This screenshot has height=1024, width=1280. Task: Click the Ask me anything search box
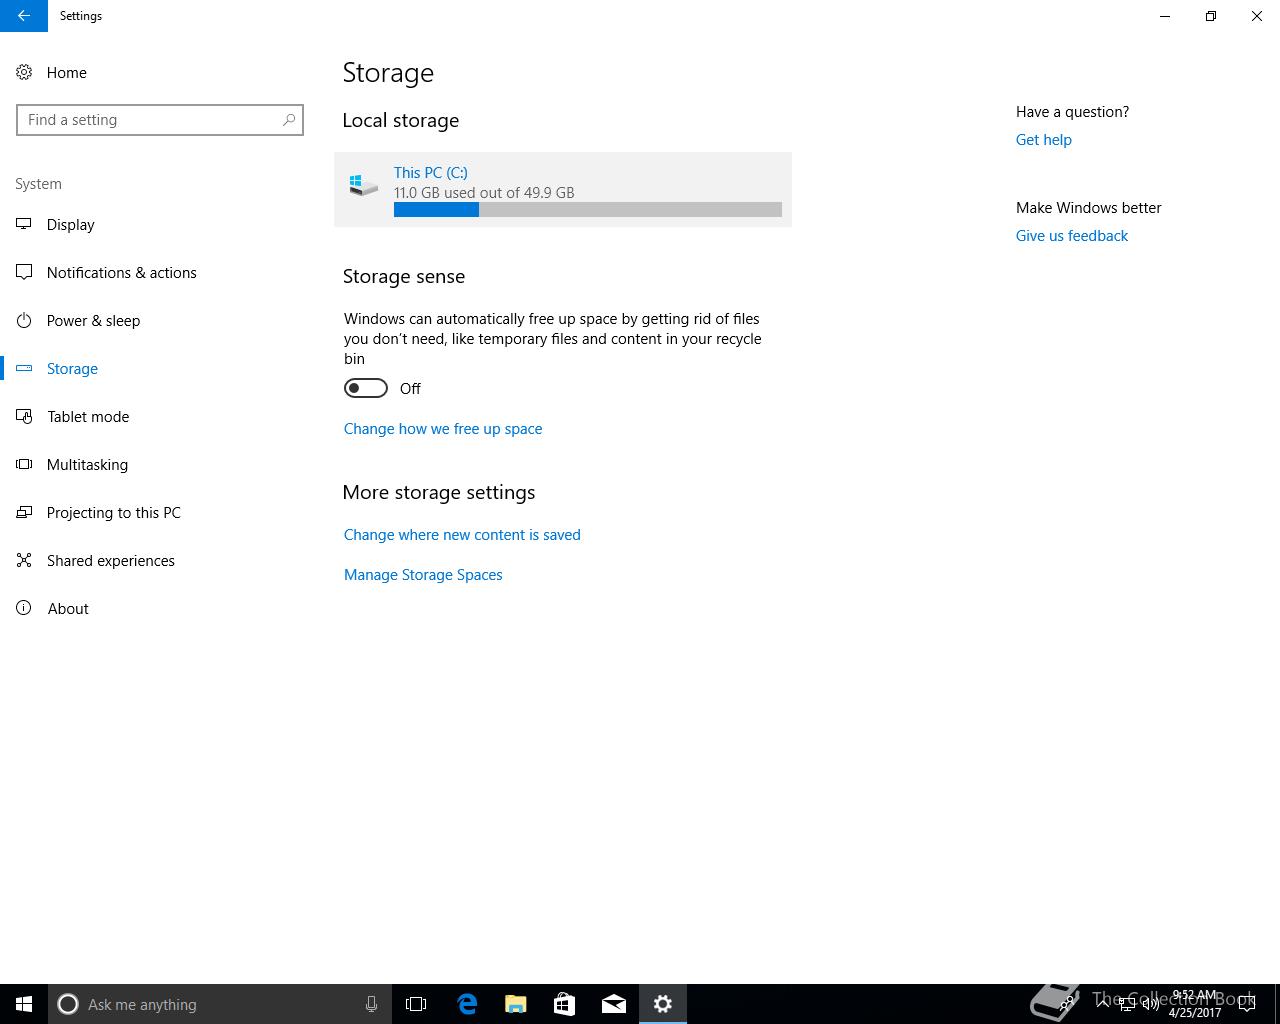(220, 1004)
